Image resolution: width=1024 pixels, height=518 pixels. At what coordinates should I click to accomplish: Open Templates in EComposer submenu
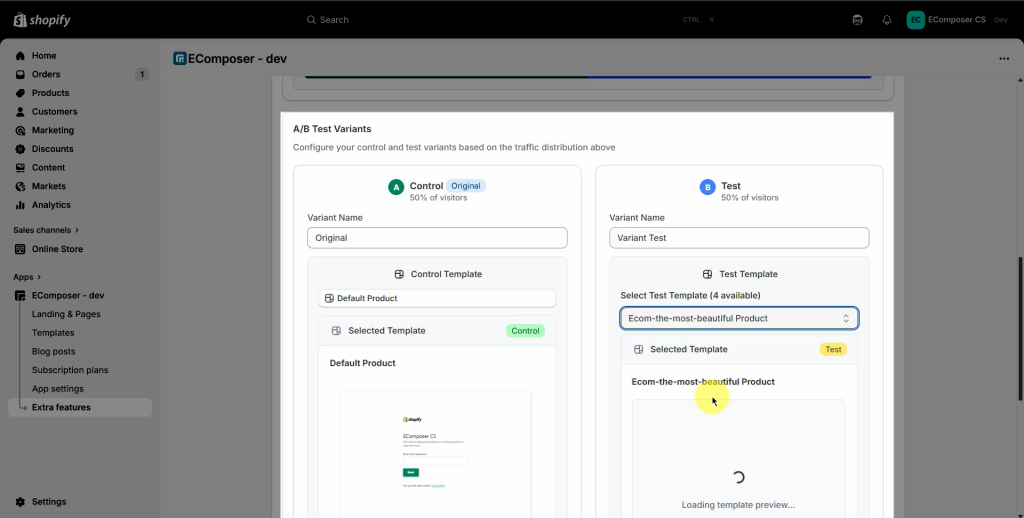pos(53,333)
